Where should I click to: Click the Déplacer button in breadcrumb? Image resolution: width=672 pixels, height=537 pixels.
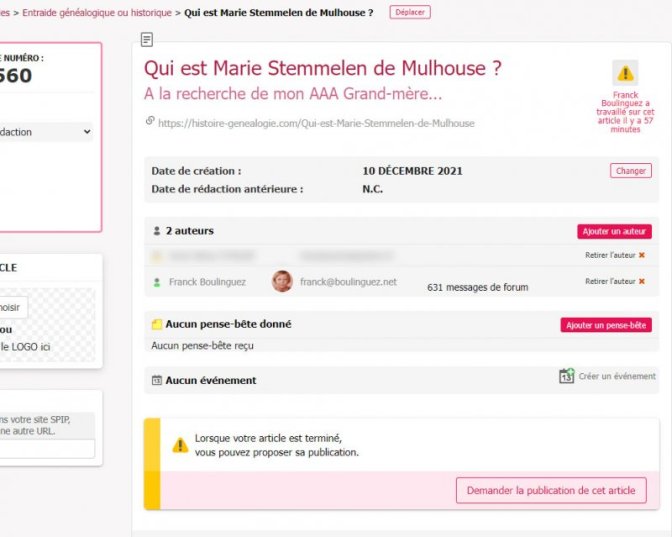click(410, 12)
